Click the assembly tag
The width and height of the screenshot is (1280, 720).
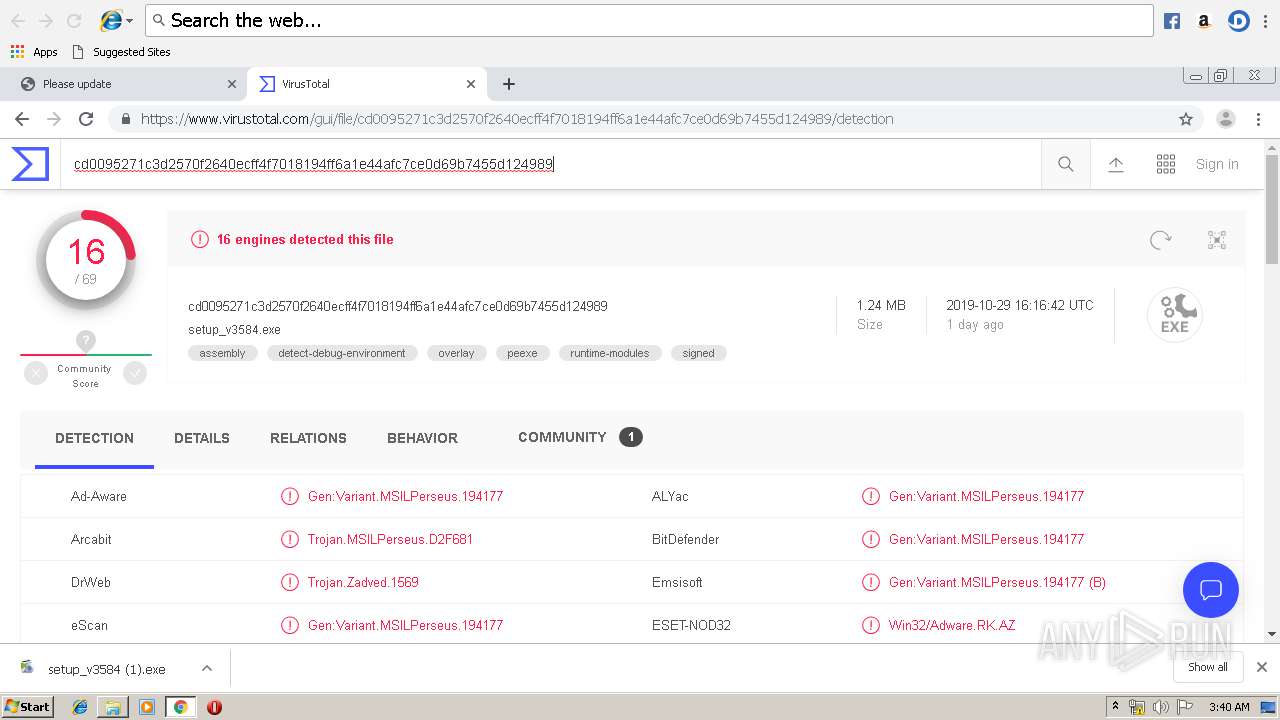click(222, 353)
